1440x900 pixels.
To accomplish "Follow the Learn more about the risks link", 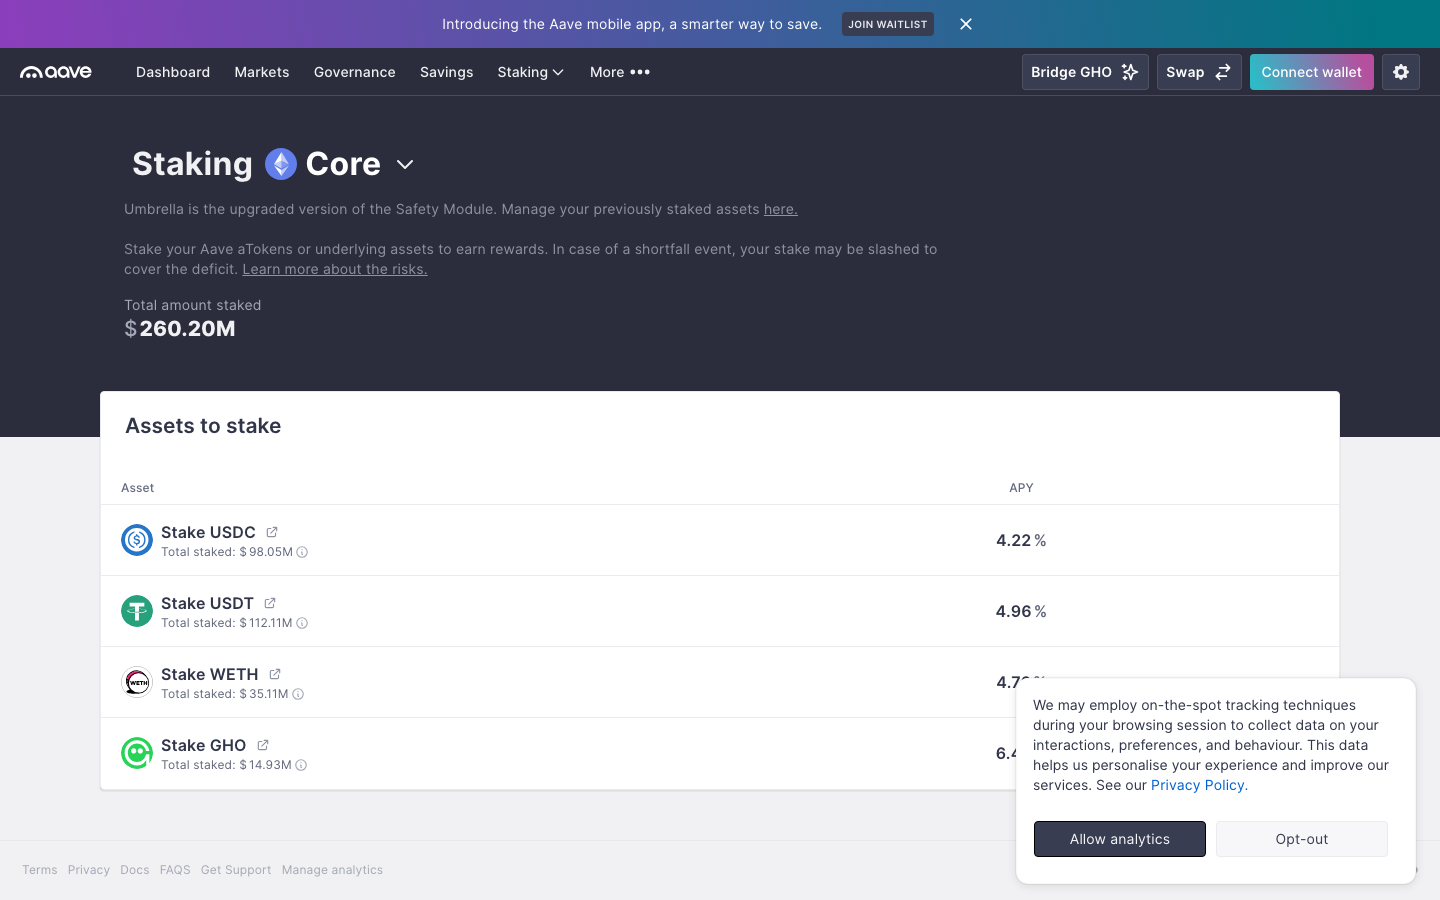I will pos(334,269).
